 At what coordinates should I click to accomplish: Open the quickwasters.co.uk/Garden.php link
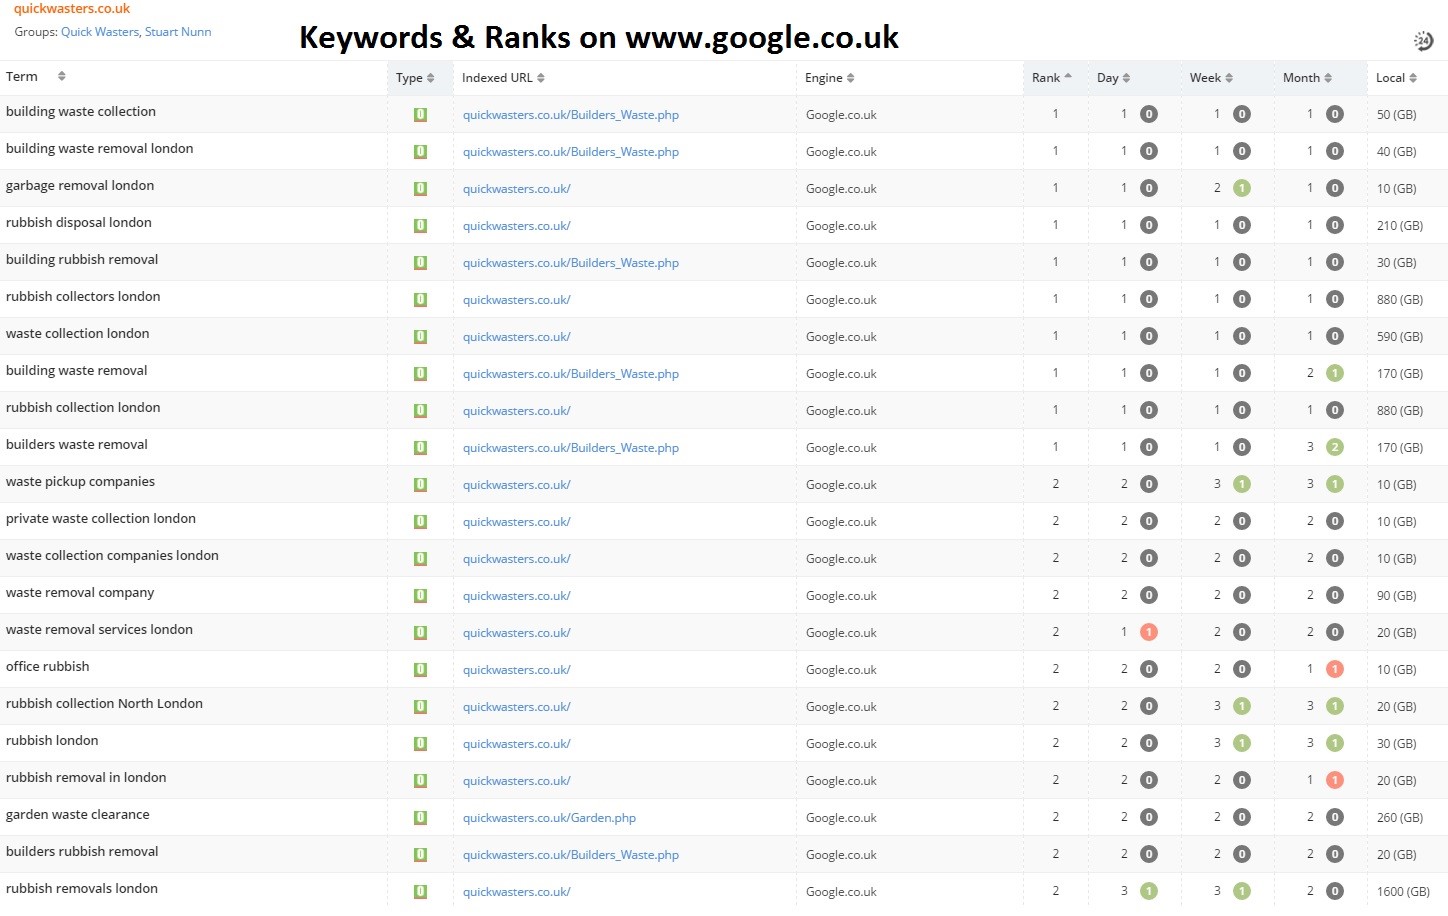tap(549, 818)
